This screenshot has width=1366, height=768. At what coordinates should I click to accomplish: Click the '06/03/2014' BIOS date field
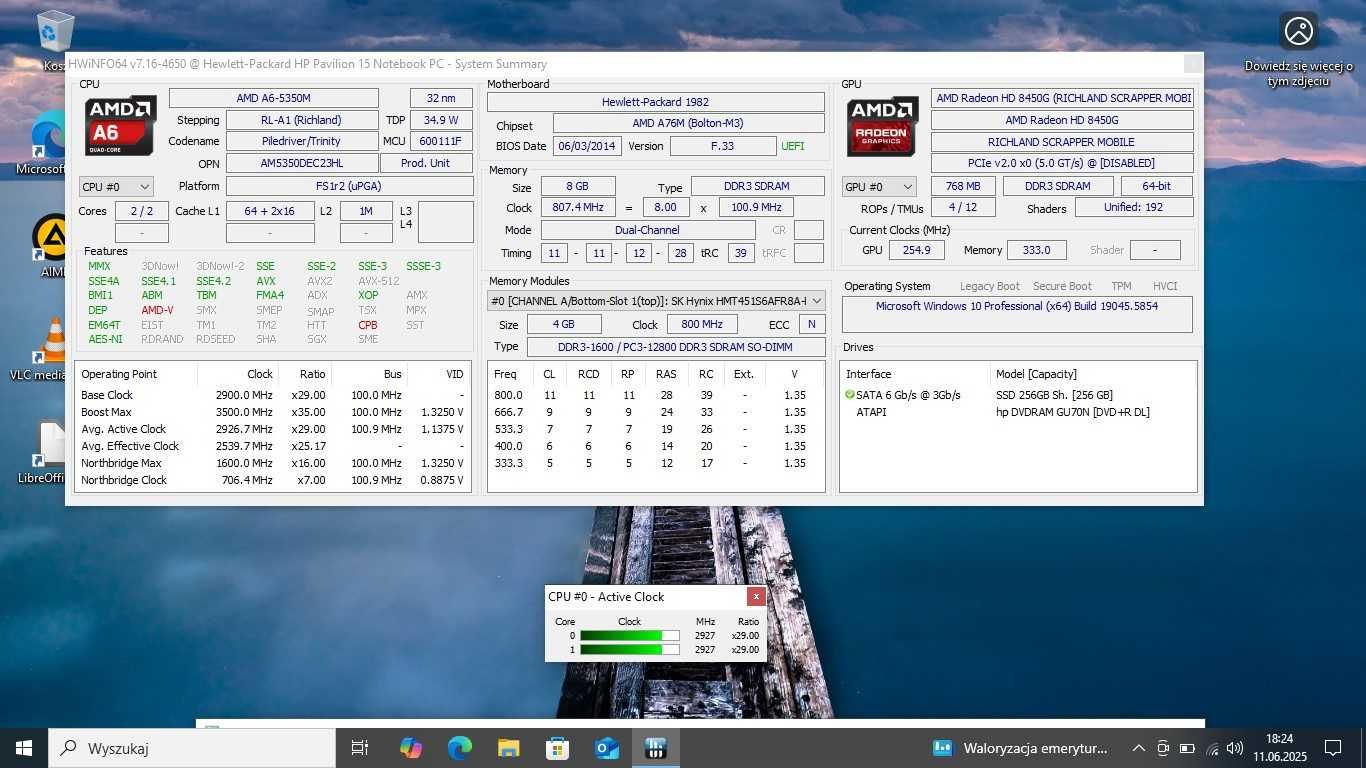tap(587, 146)
